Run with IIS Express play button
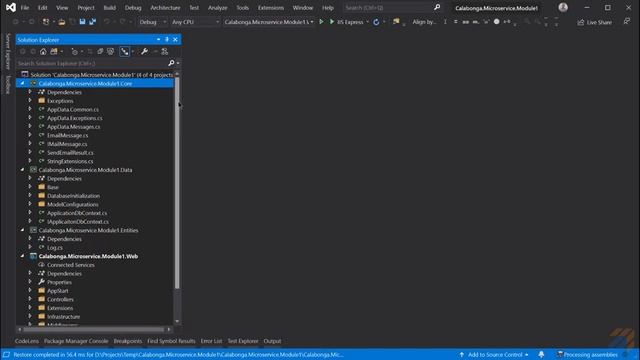Viewport: 640px width, 360px height. [x=332, y=22]
